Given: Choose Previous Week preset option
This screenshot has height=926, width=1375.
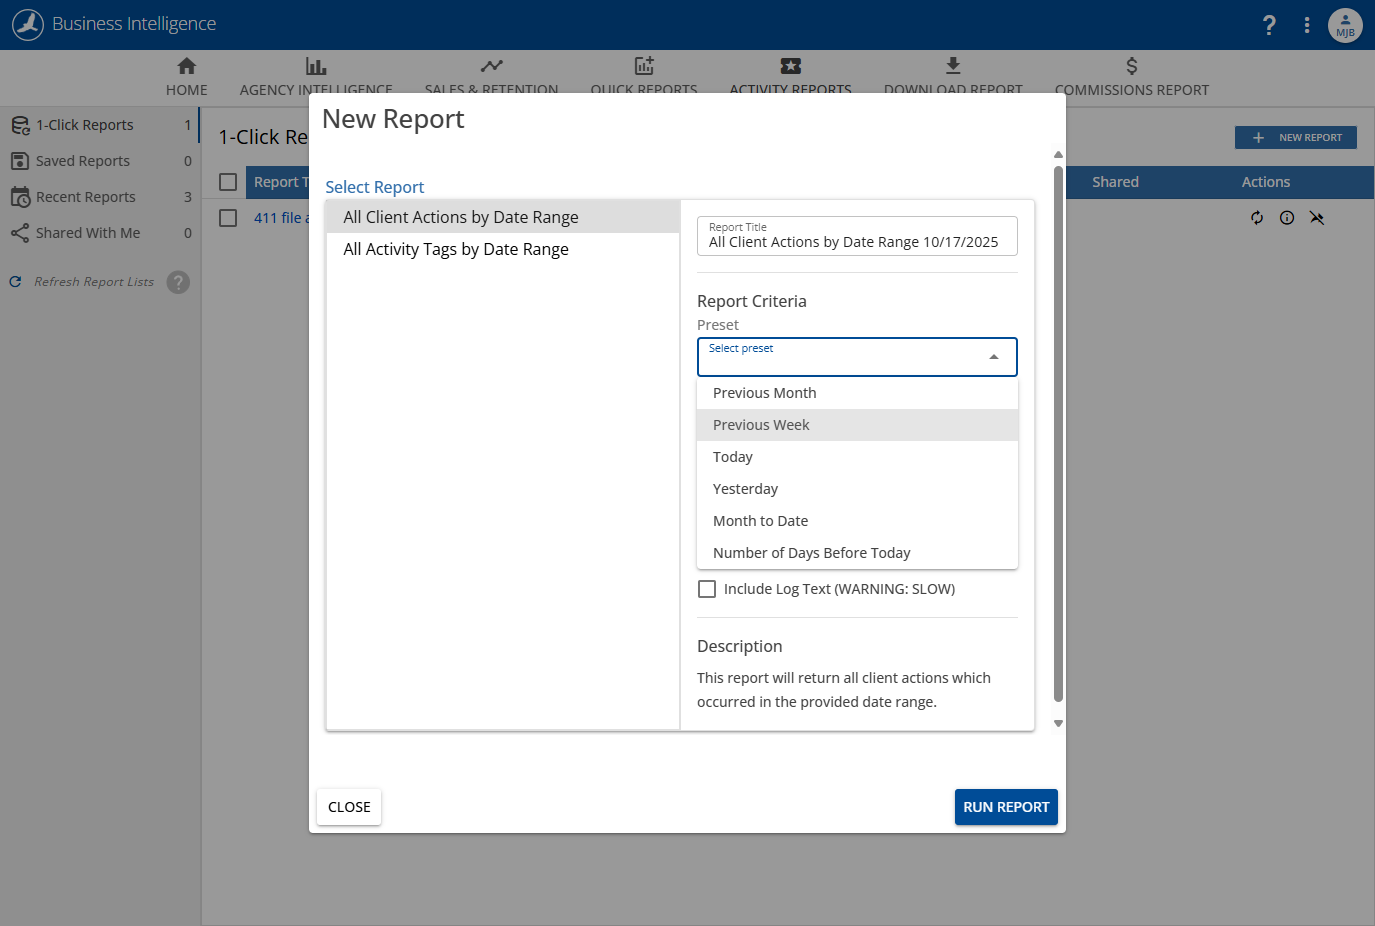Looking at the screenshot, I should click(857, 425).
